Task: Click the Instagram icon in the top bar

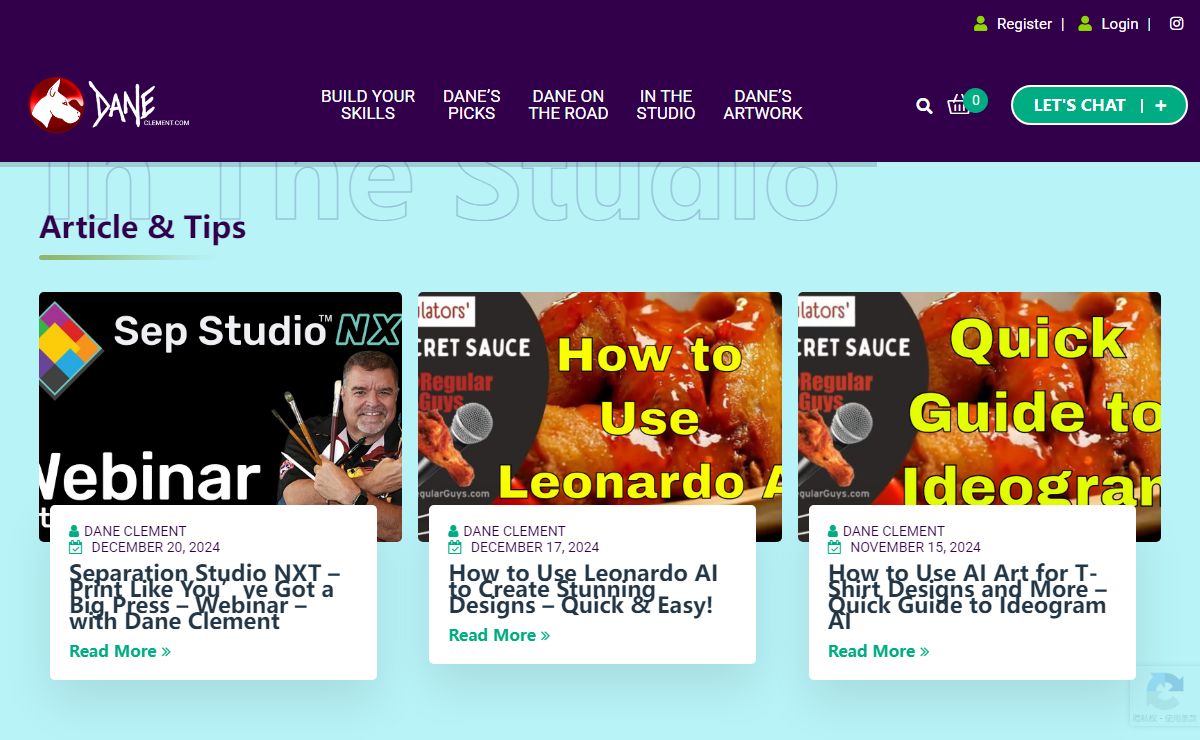Action: click(x=1177, y=24)
